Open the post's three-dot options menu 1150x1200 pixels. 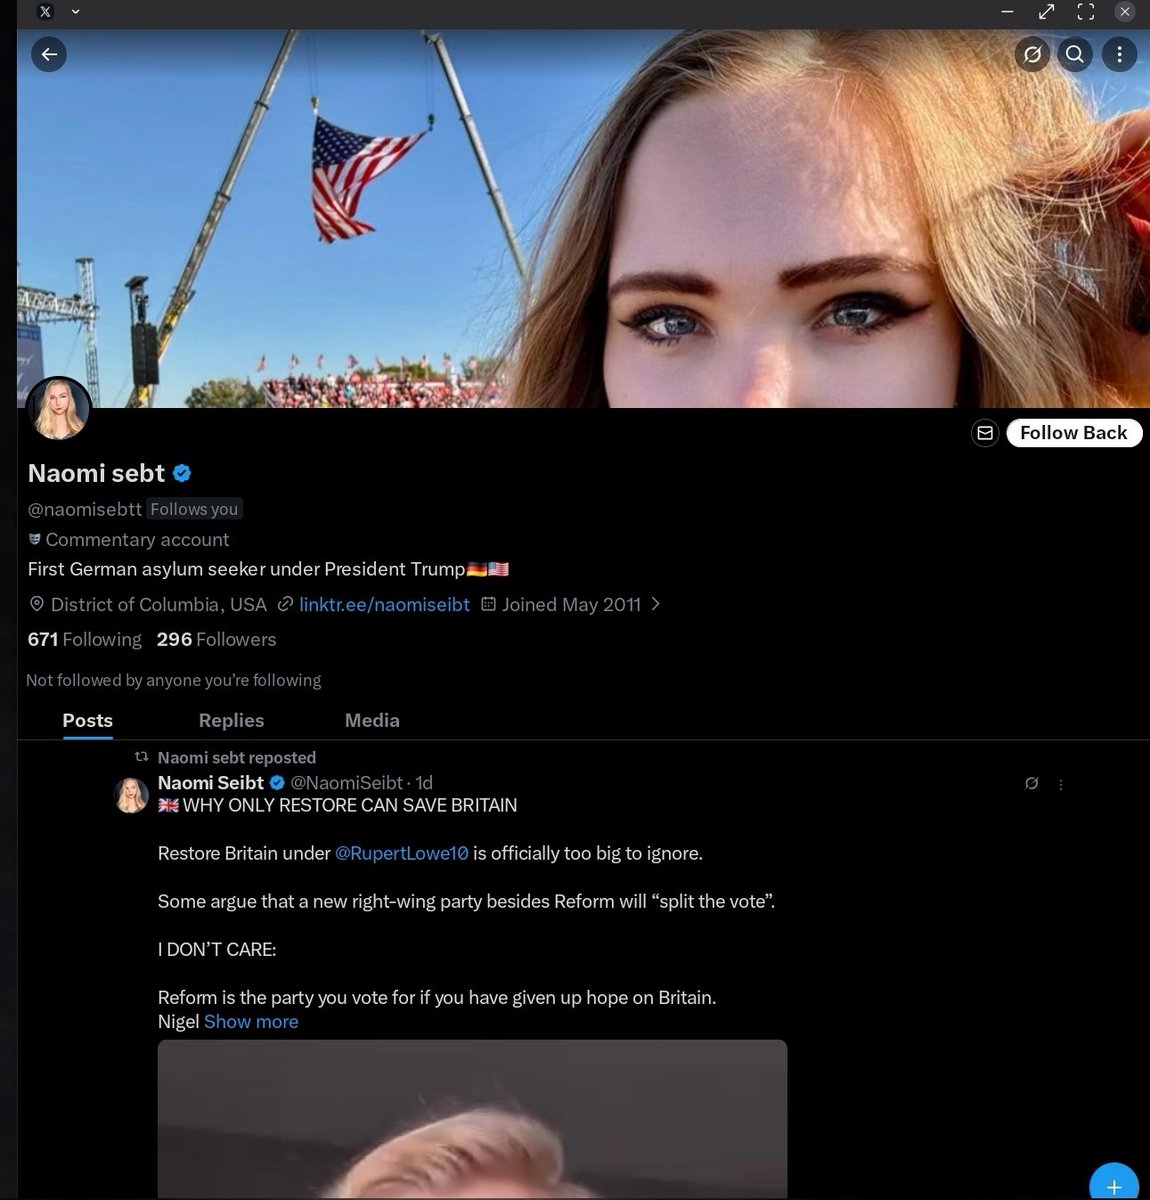click(x=1061, y=784)
